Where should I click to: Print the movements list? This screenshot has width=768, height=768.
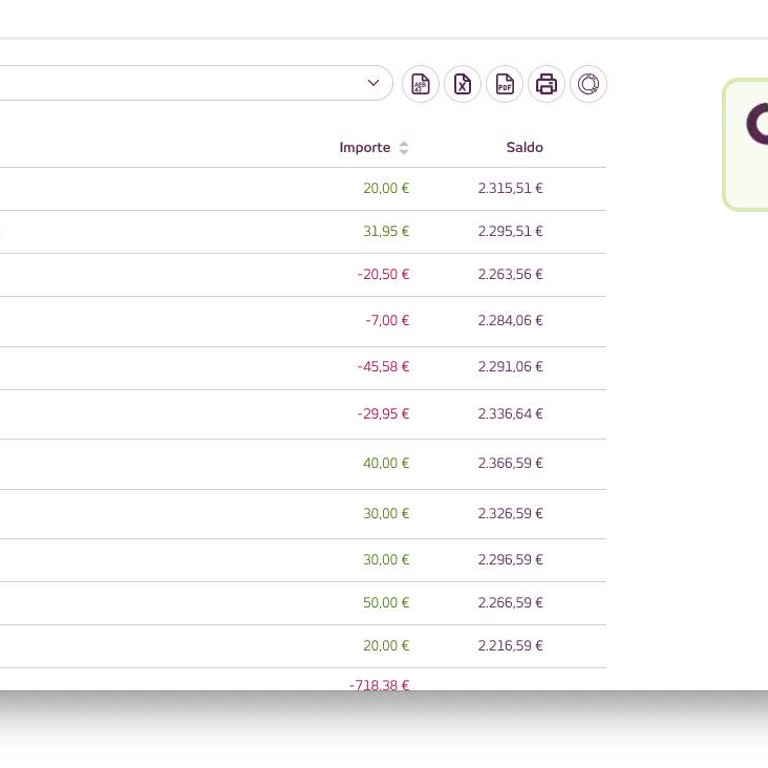546,84
